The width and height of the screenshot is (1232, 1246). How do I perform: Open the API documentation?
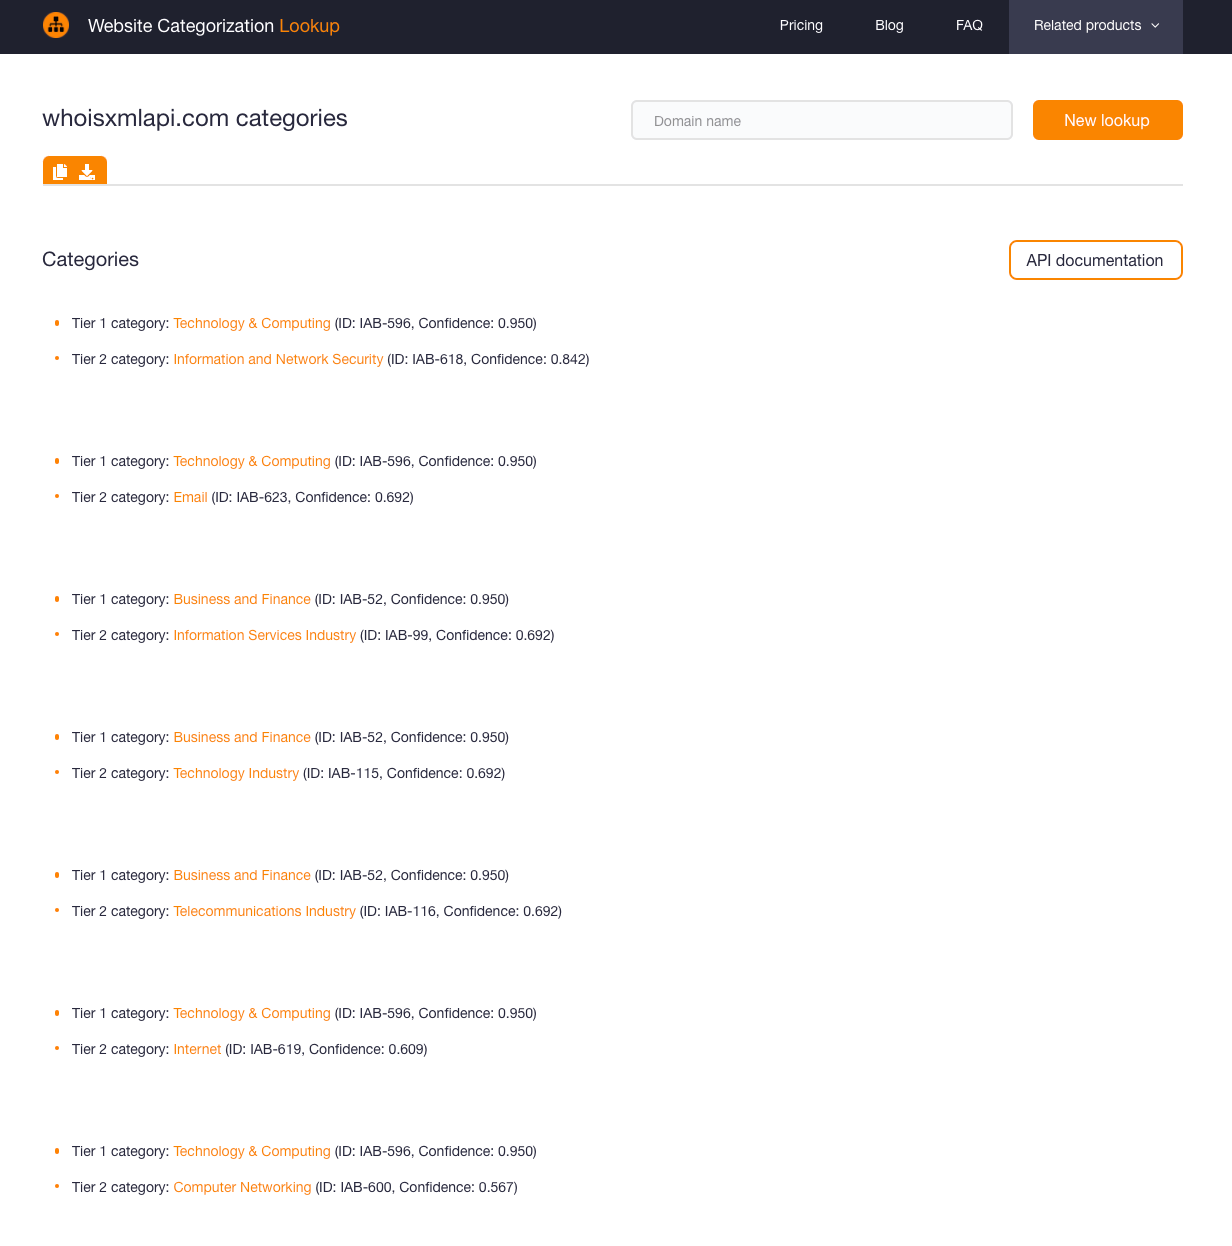click(x=1096, y=260)
